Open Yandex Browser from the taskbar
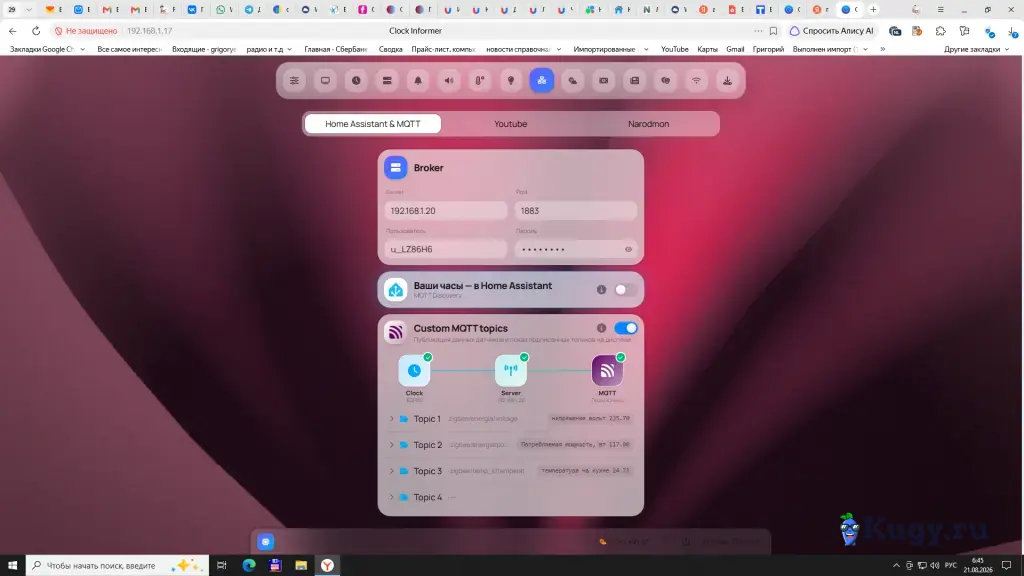Viewport: 1024px width, 576px height. coord(327,565)
